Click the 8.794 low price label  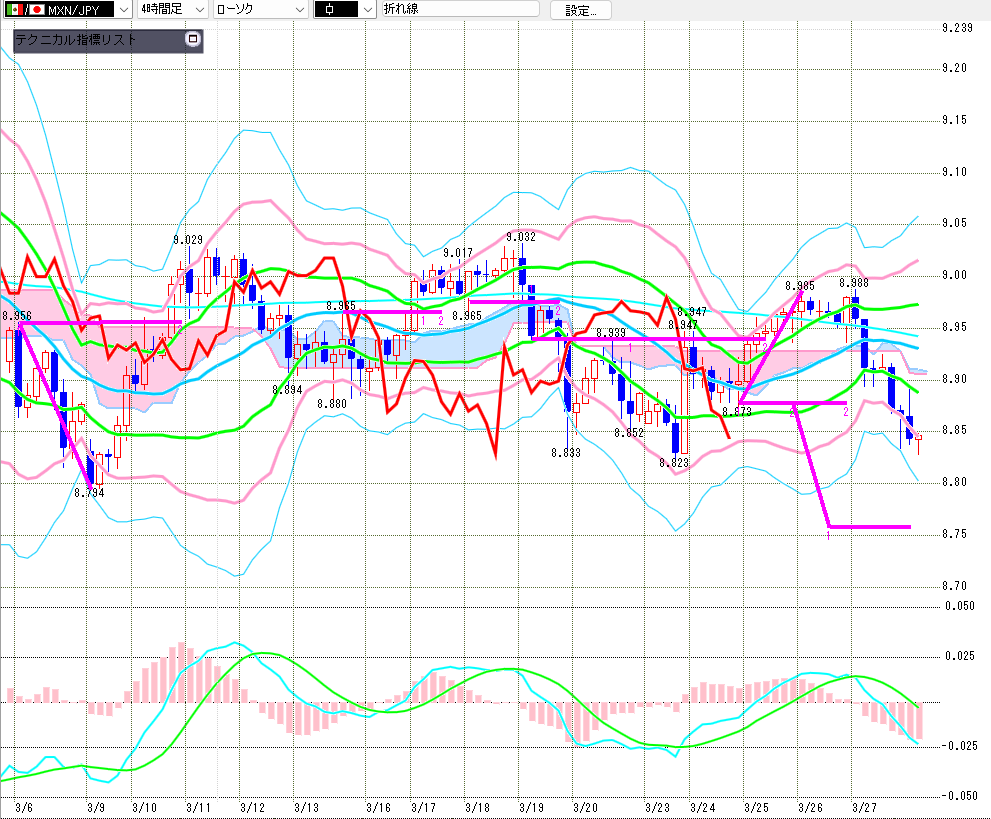tap(89, 492)
